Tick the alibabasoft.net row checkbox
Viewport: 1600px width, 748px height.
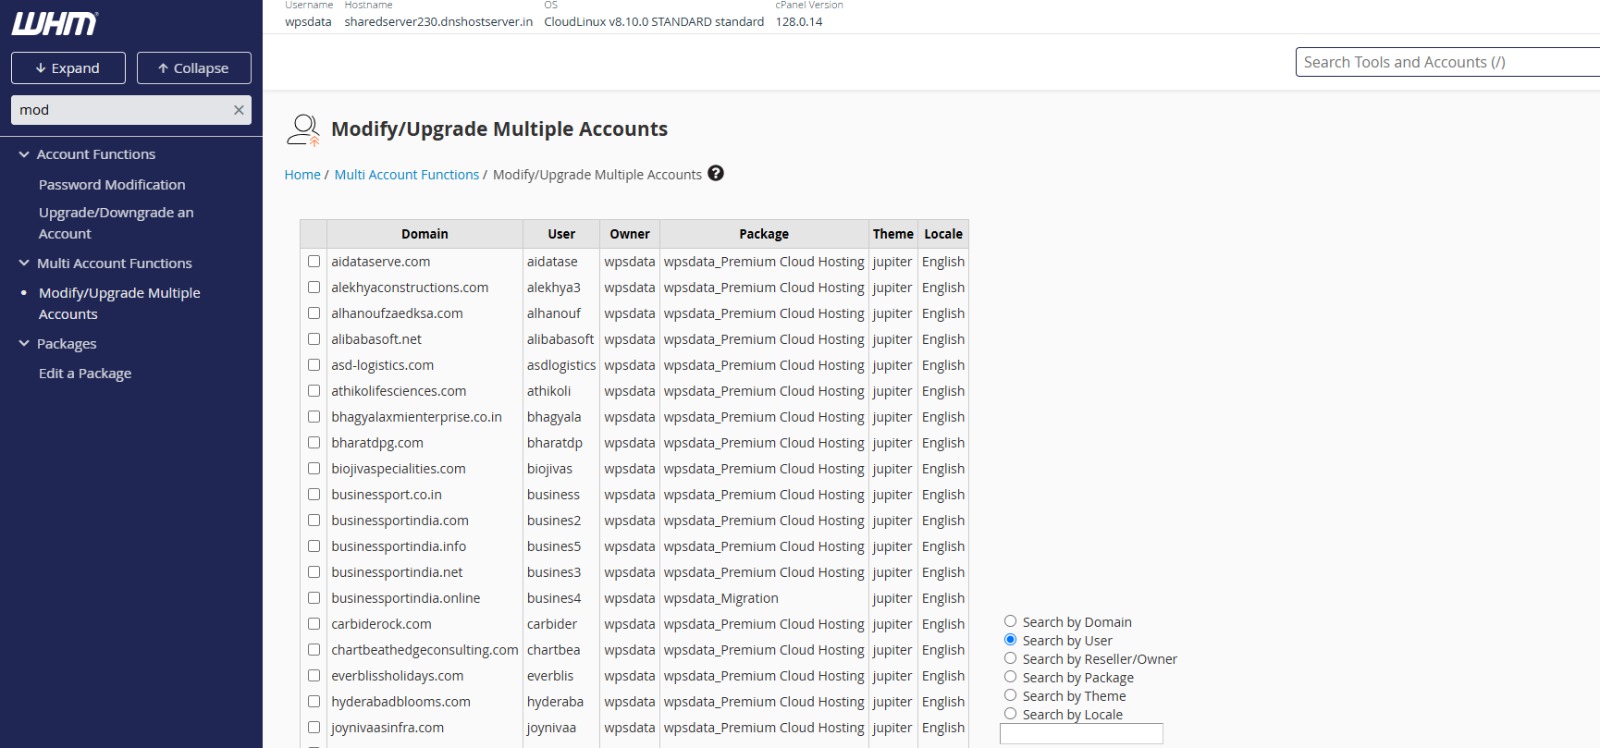[x=314, y=339]
